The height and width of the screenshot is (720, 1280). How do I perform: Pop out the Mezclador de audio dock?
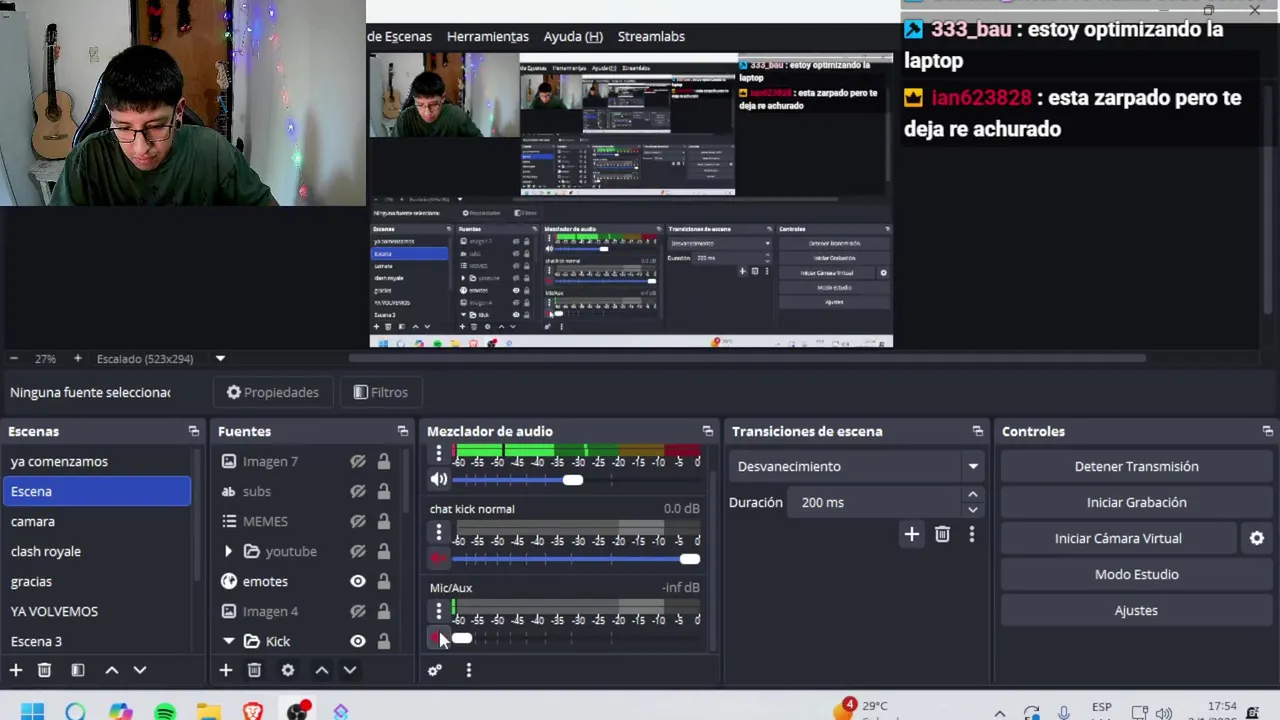(x=708, y=431)
